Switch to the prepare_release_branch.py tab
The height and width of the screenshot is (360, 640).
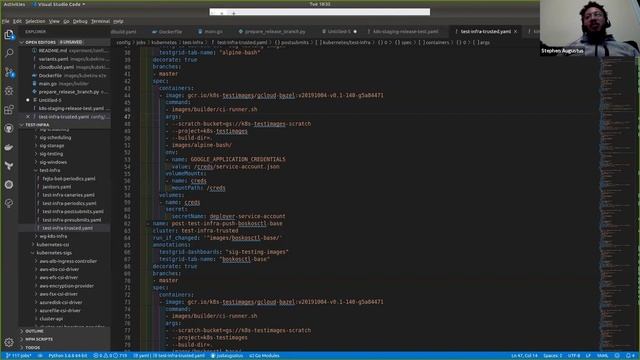tap(272, 31)
